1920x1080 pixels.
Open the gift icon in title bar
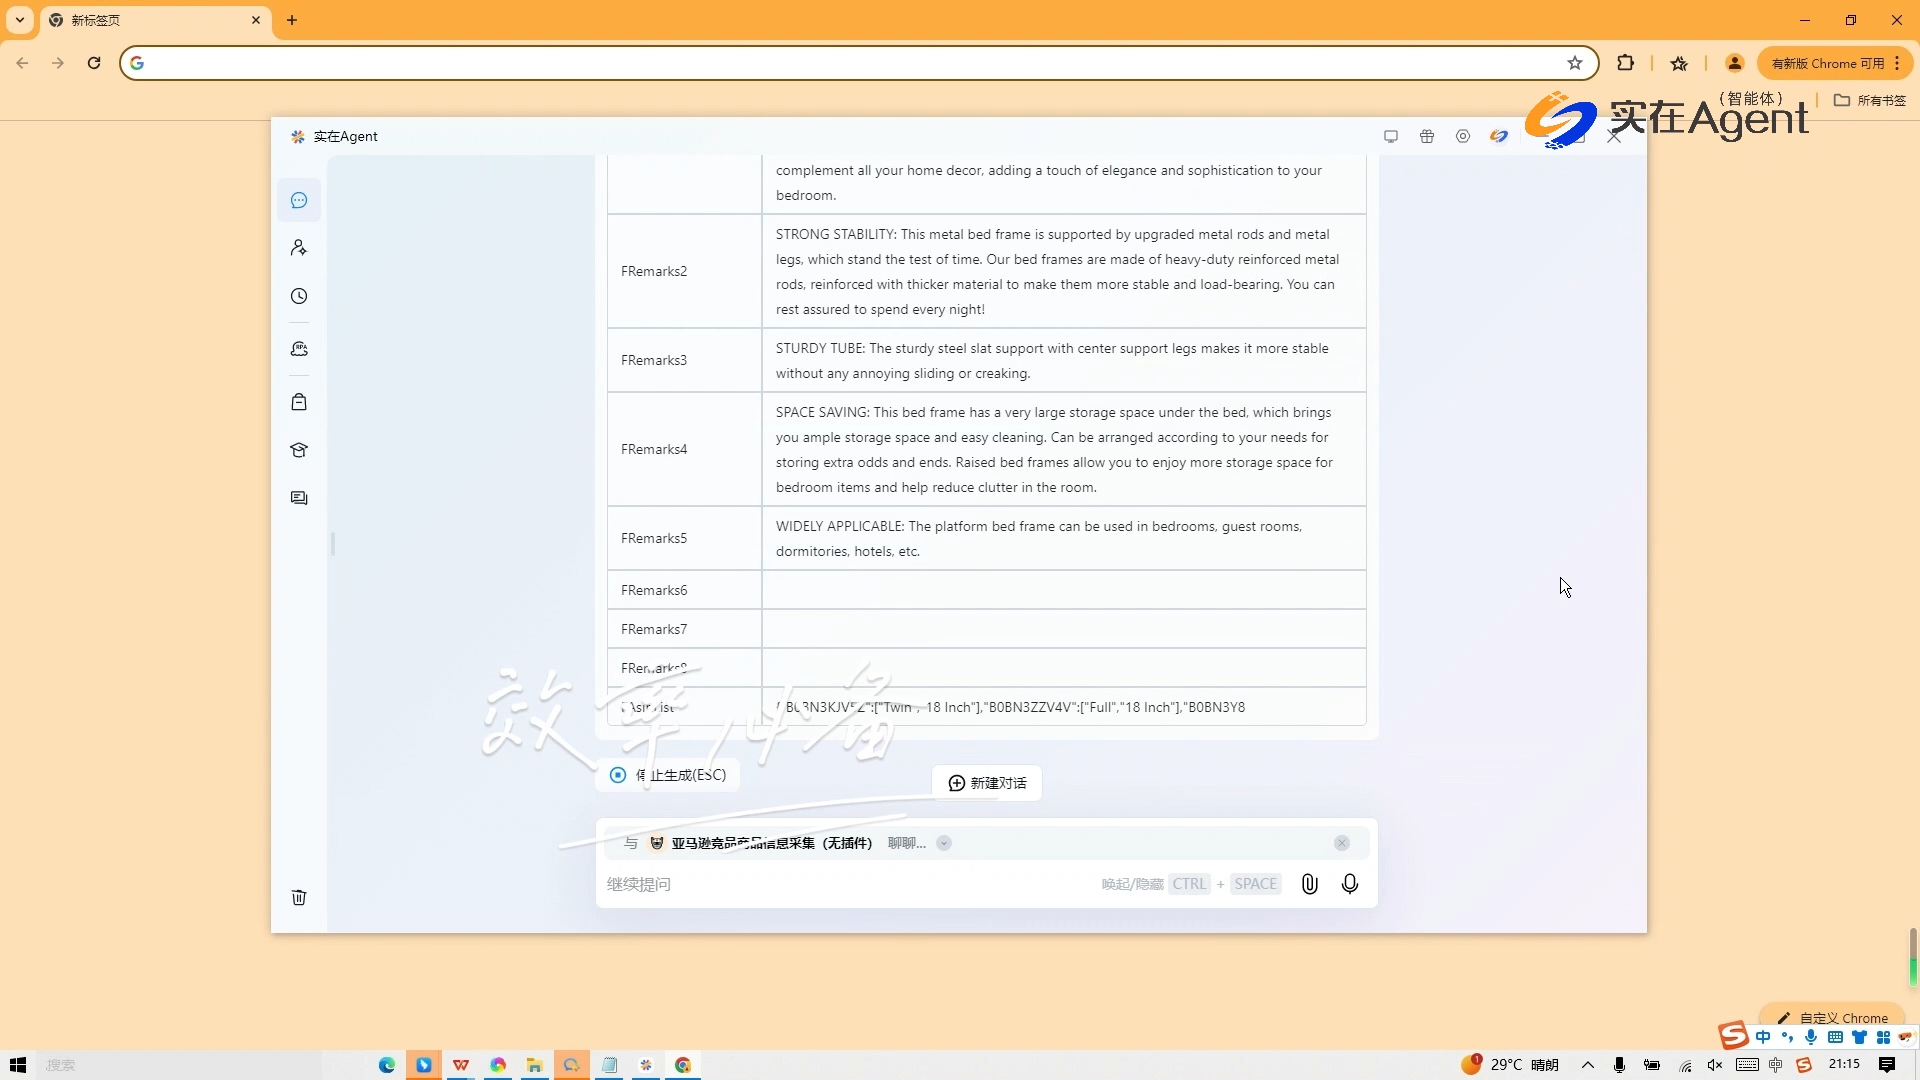[1427, 136]
